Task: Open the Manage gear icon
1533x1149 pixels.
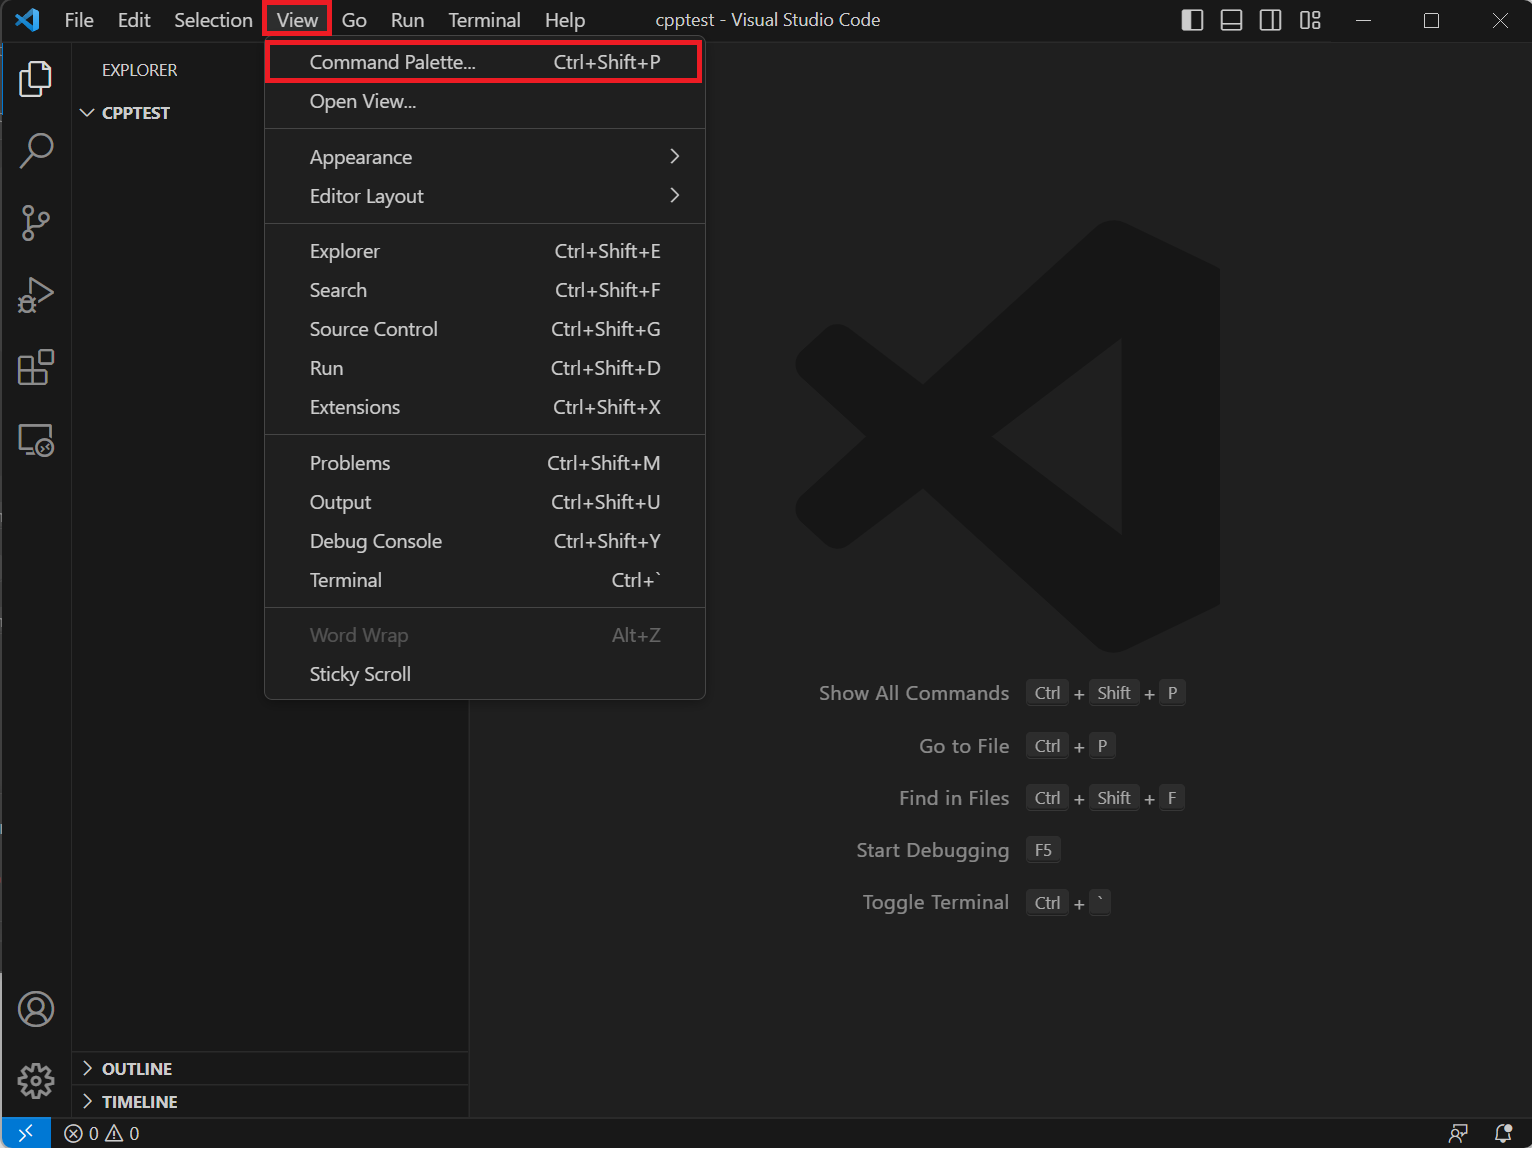Action: coord(36,1080)
